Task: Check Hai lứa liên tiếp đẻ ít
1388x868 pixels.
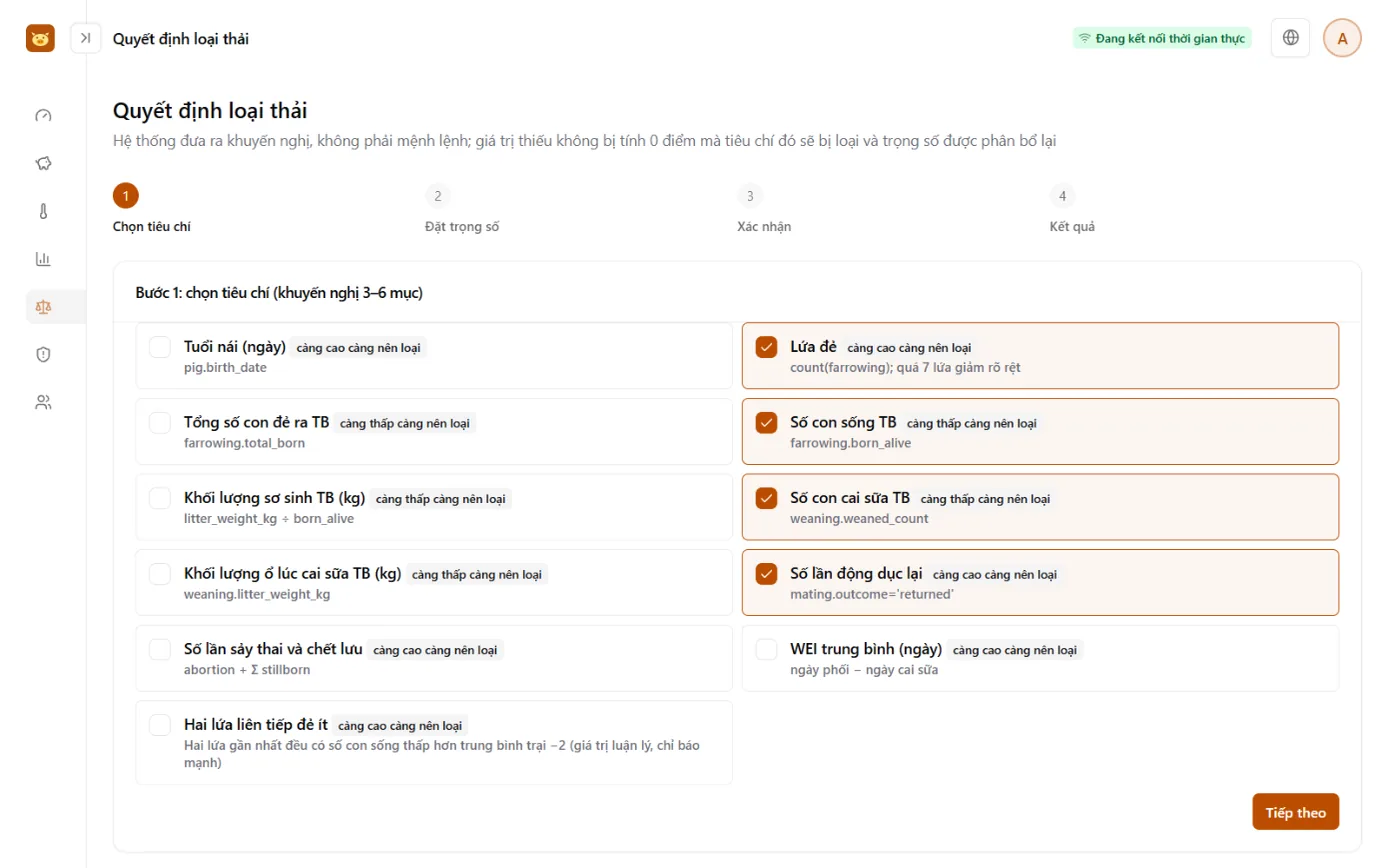Action: pyautogui.click(x=160, y=725)
